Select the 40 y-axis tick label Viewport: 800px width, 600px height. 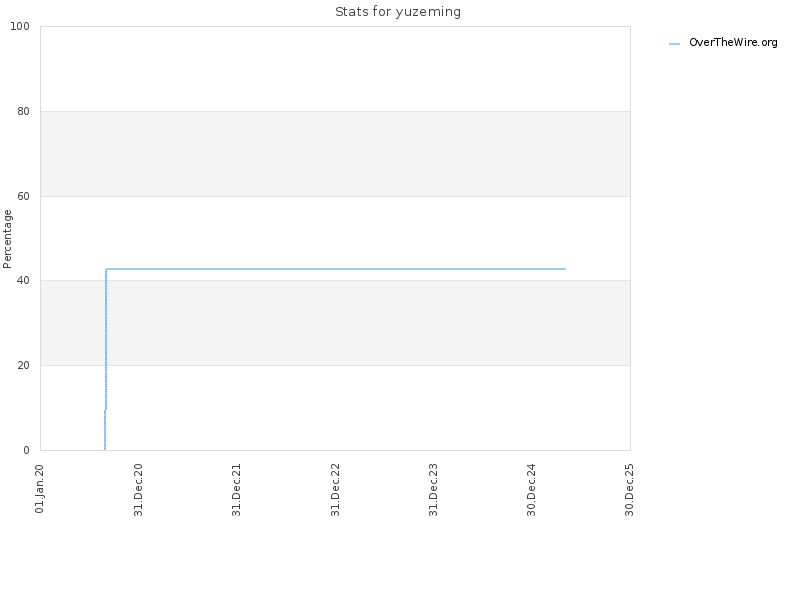pyautogui.click(x=23, y=281)
